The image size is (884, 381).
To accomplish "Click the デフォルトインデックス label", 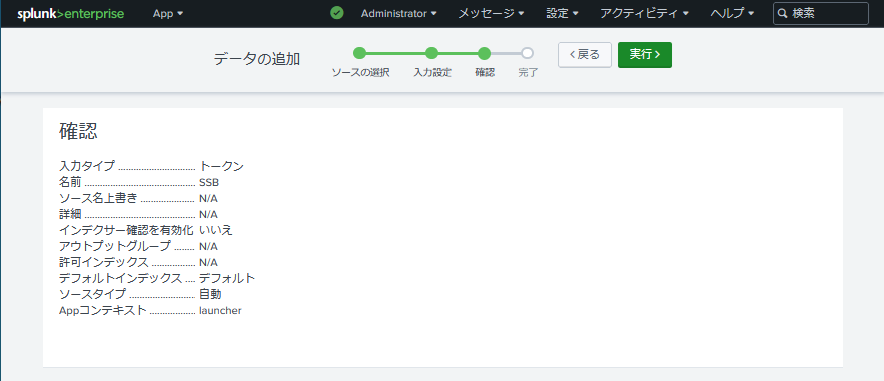I will [x=121, y=278].
